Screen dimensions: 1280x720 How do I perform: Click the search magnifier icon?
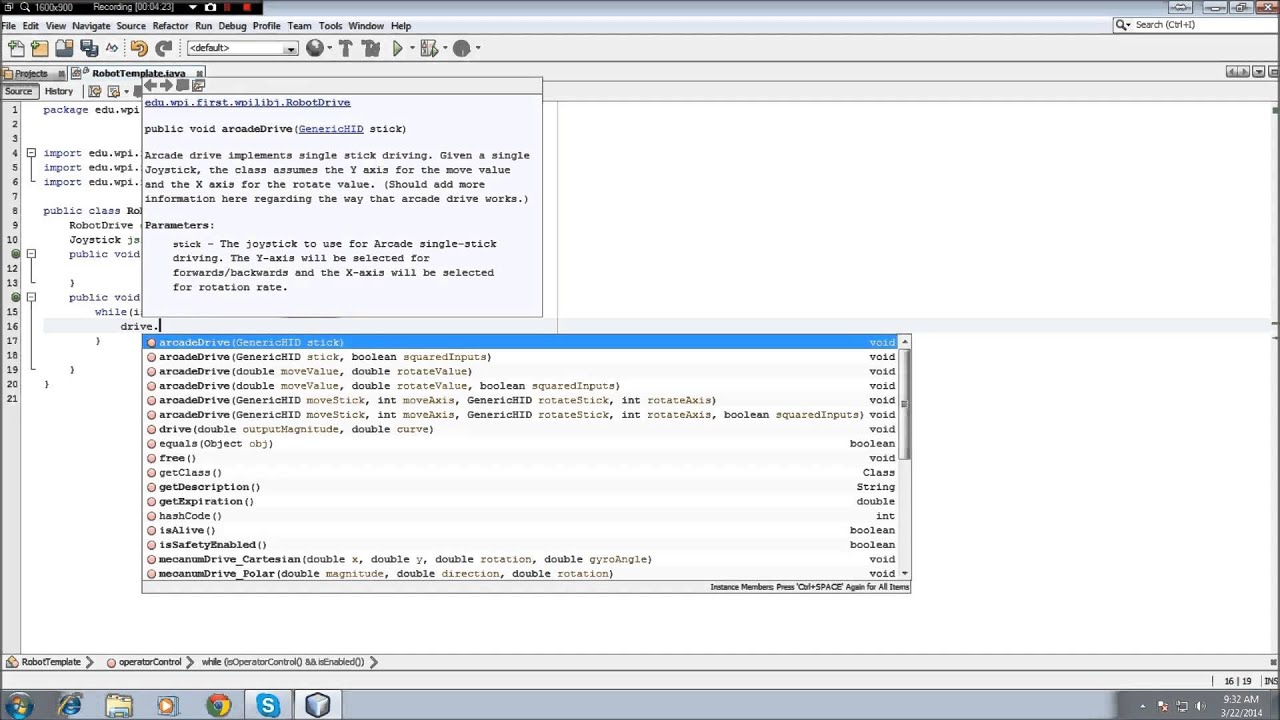tap(1122, 25)
